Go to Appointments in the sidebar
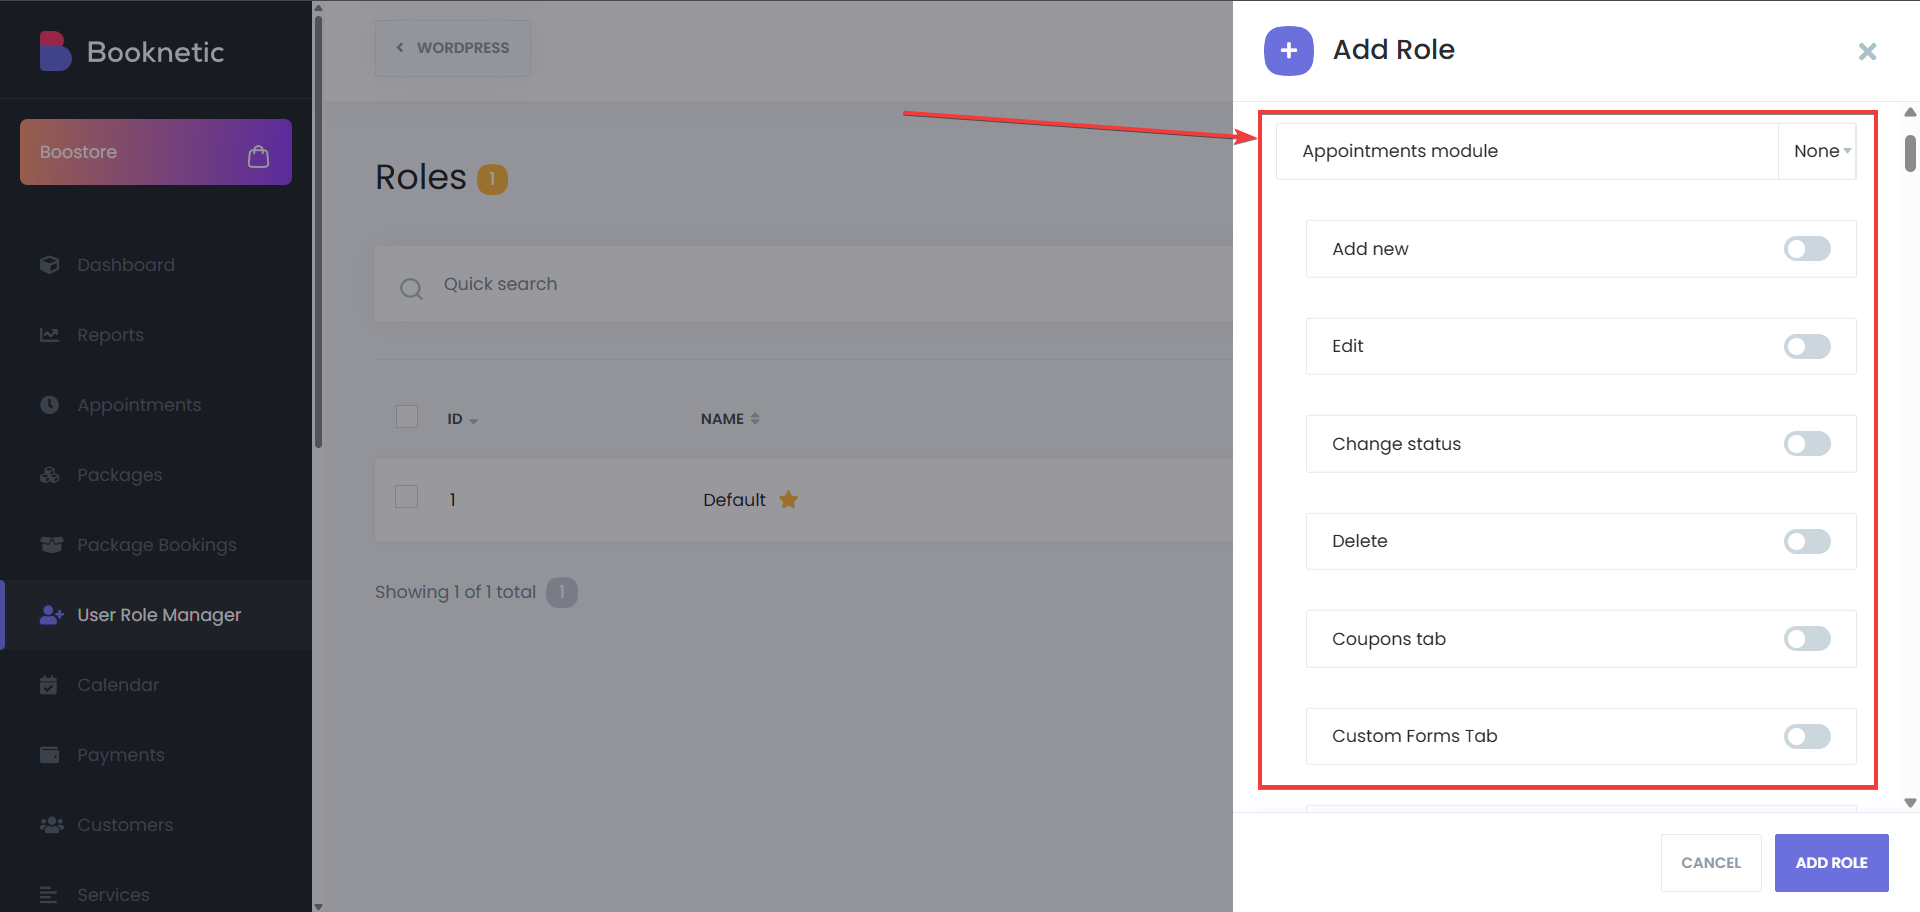 point(156,405)
